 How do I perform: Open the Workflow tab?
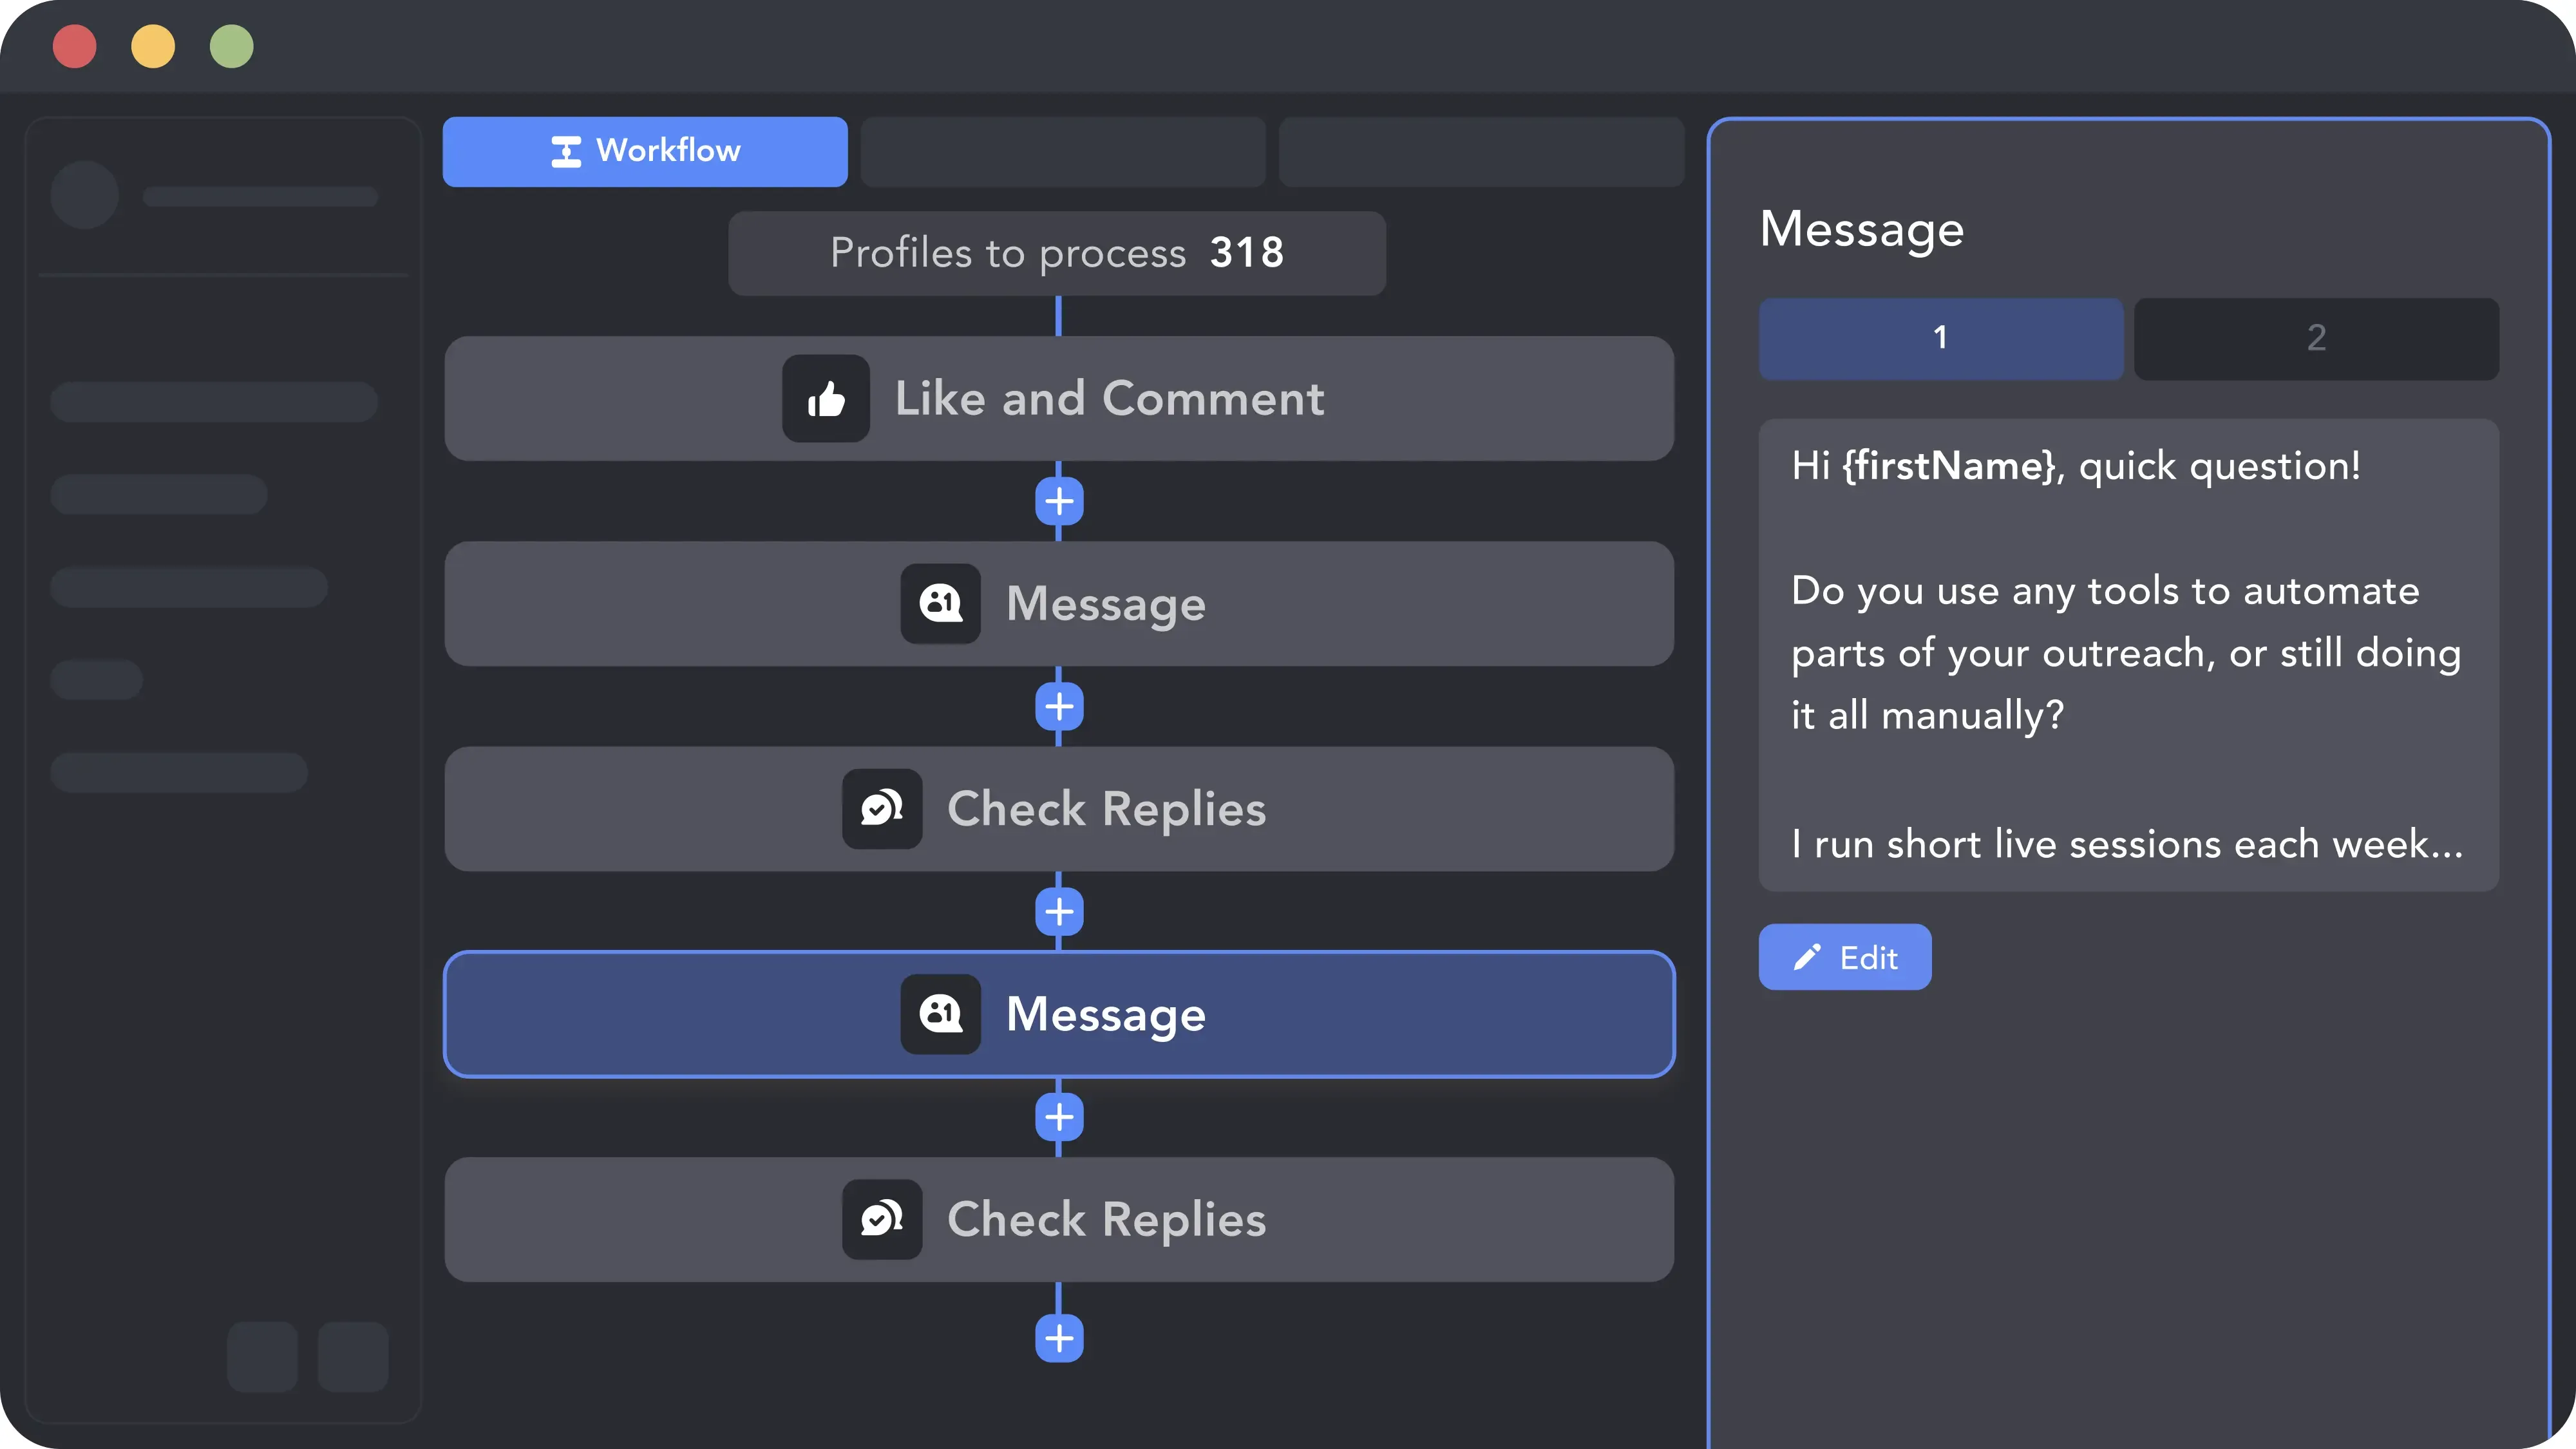tap(645, 151)
